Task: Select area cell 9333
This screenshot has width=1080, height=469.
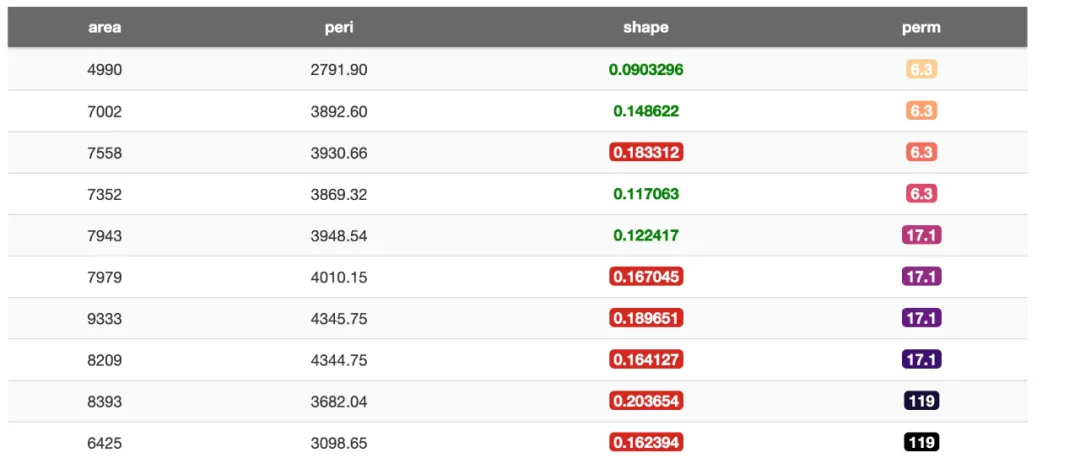Action: 105,319
